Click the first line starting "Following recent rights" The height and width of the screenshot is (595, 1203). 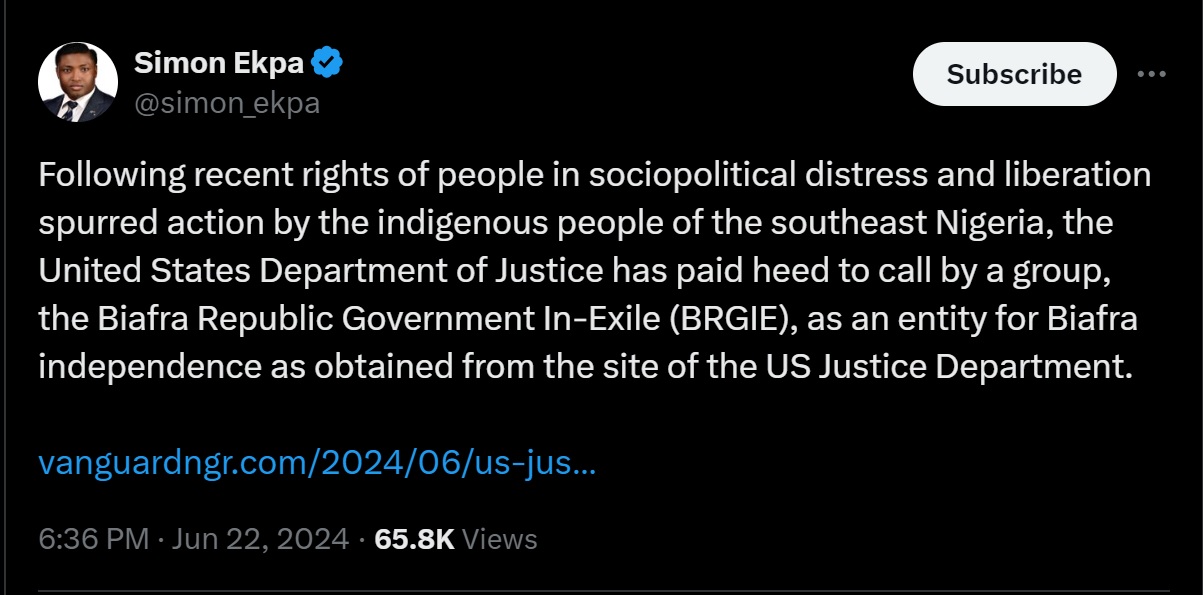[595, 174]
